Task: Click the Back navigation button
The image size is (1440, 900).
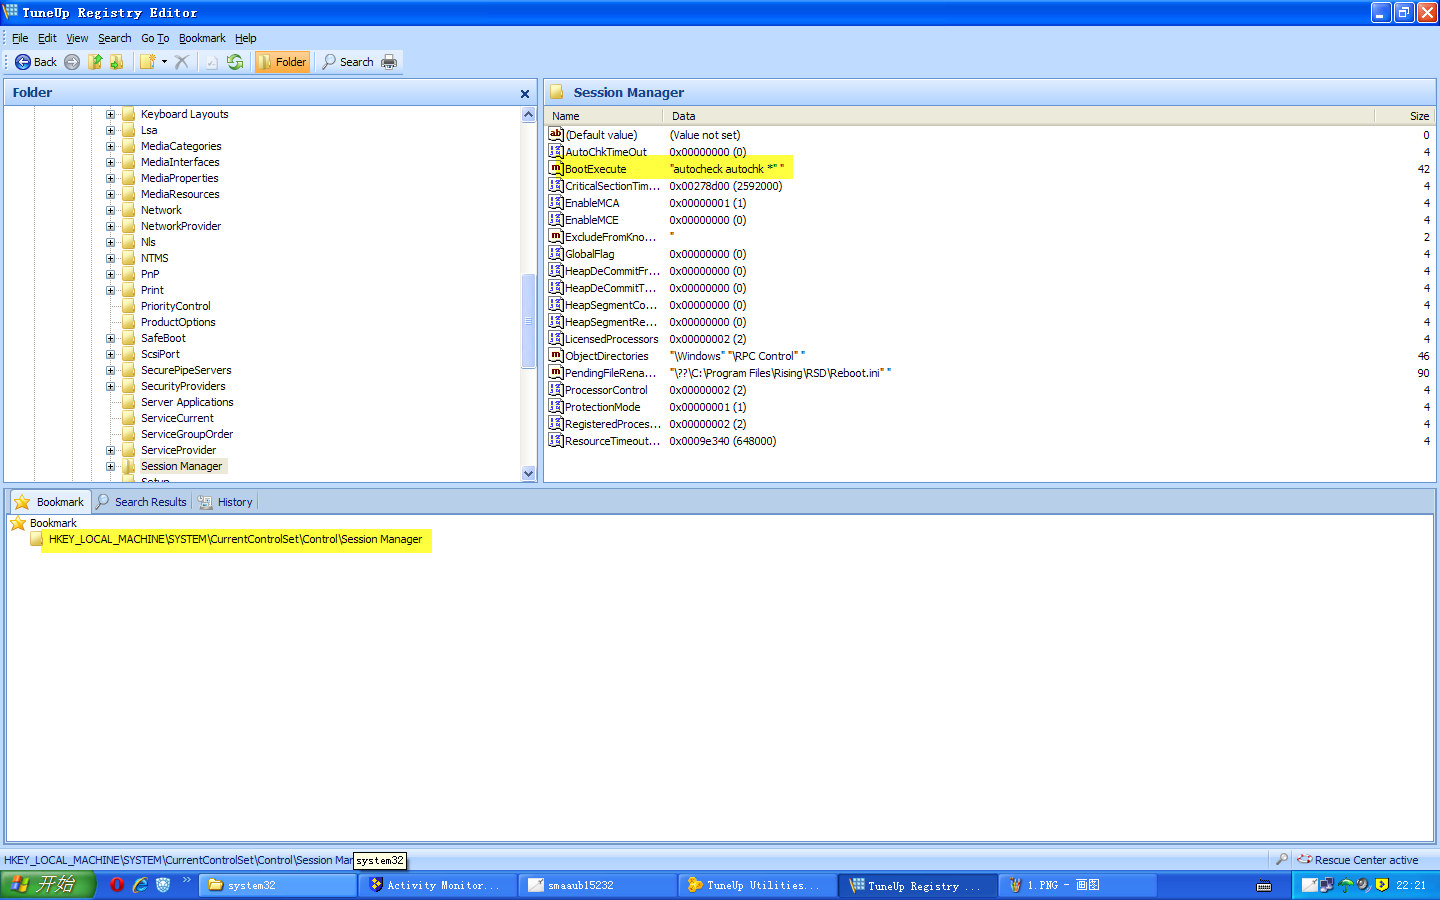Action: tap(36, 62)
